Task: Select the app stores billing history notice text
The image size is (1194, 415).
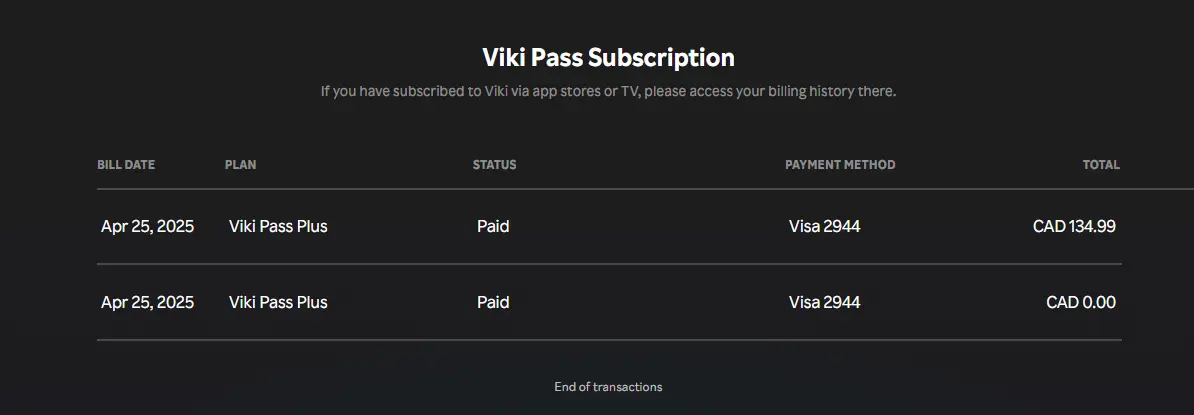Action: pyautogui.click(x=608, y=91)
